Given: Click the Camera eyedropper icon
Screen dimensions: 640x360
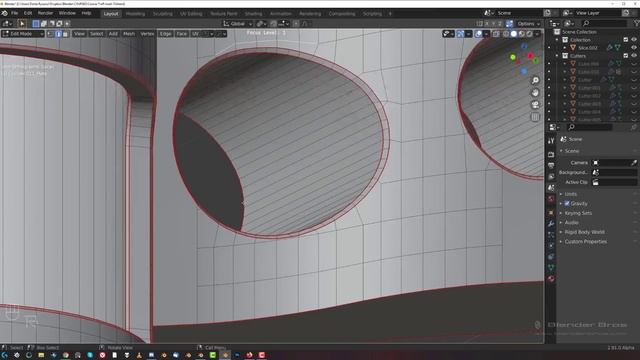Looking at the screenshot, I should pyautogui.click(x=634, y=162).
